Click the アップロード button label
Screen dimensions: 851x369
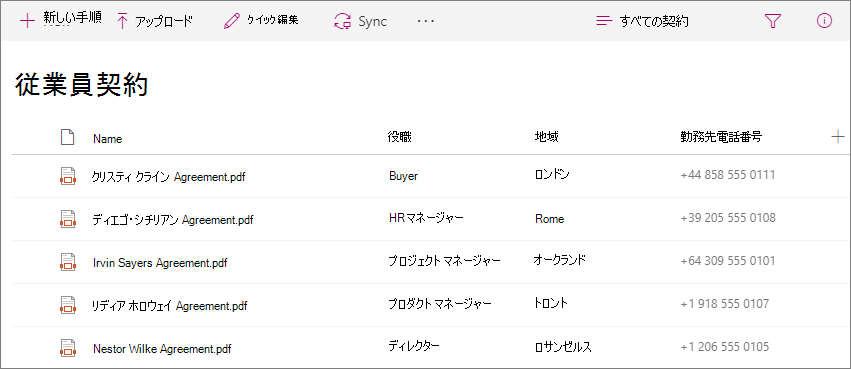coord(163,22)
